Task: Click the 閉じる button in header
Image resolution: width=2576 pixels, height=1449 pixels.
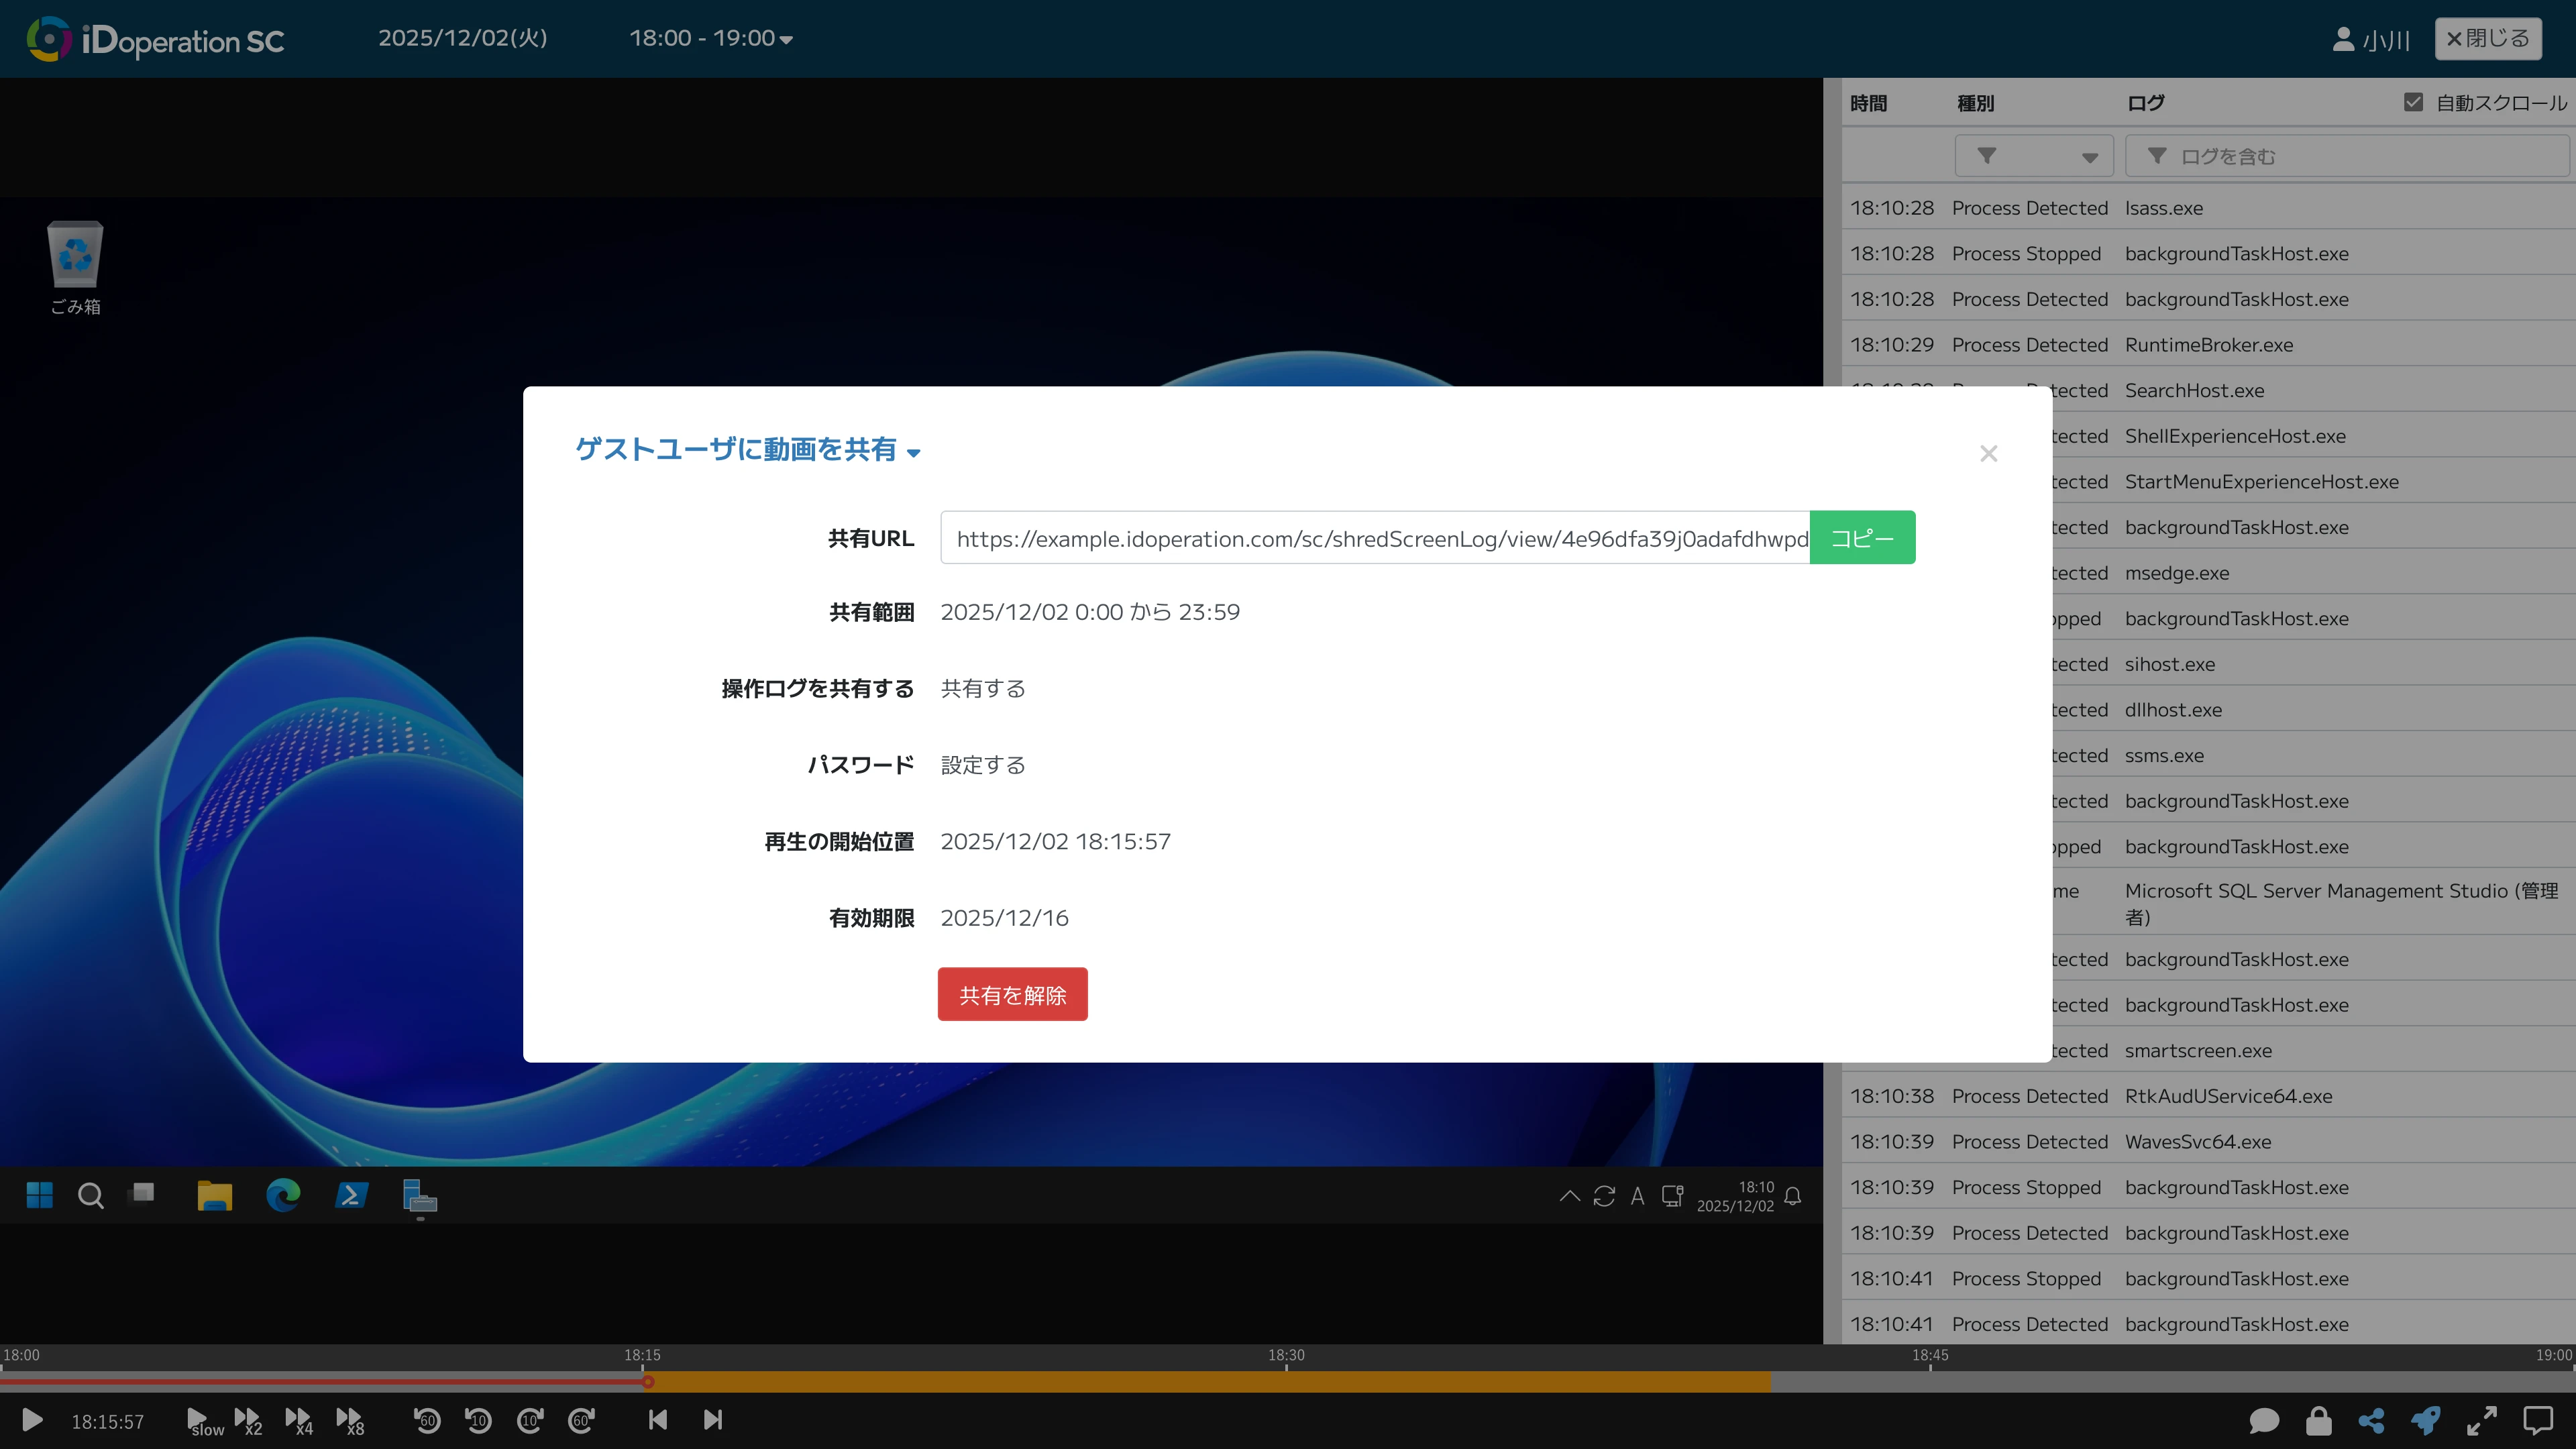Action: (x=2487, y=38)
